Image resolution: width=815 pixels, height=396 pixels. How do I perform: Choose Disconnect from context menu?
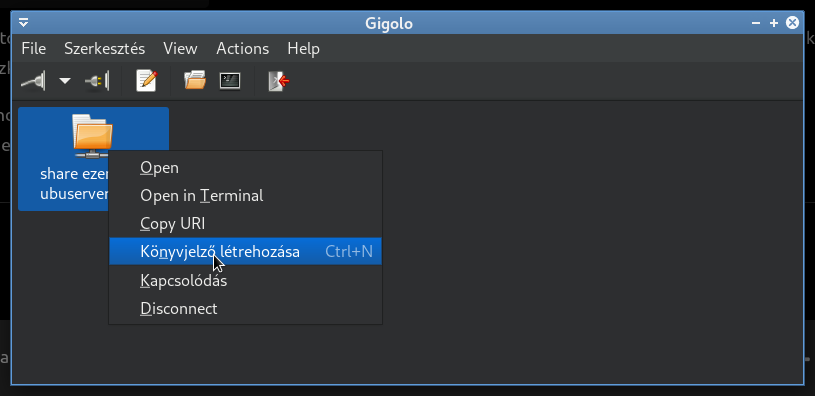tap(245, 309)
